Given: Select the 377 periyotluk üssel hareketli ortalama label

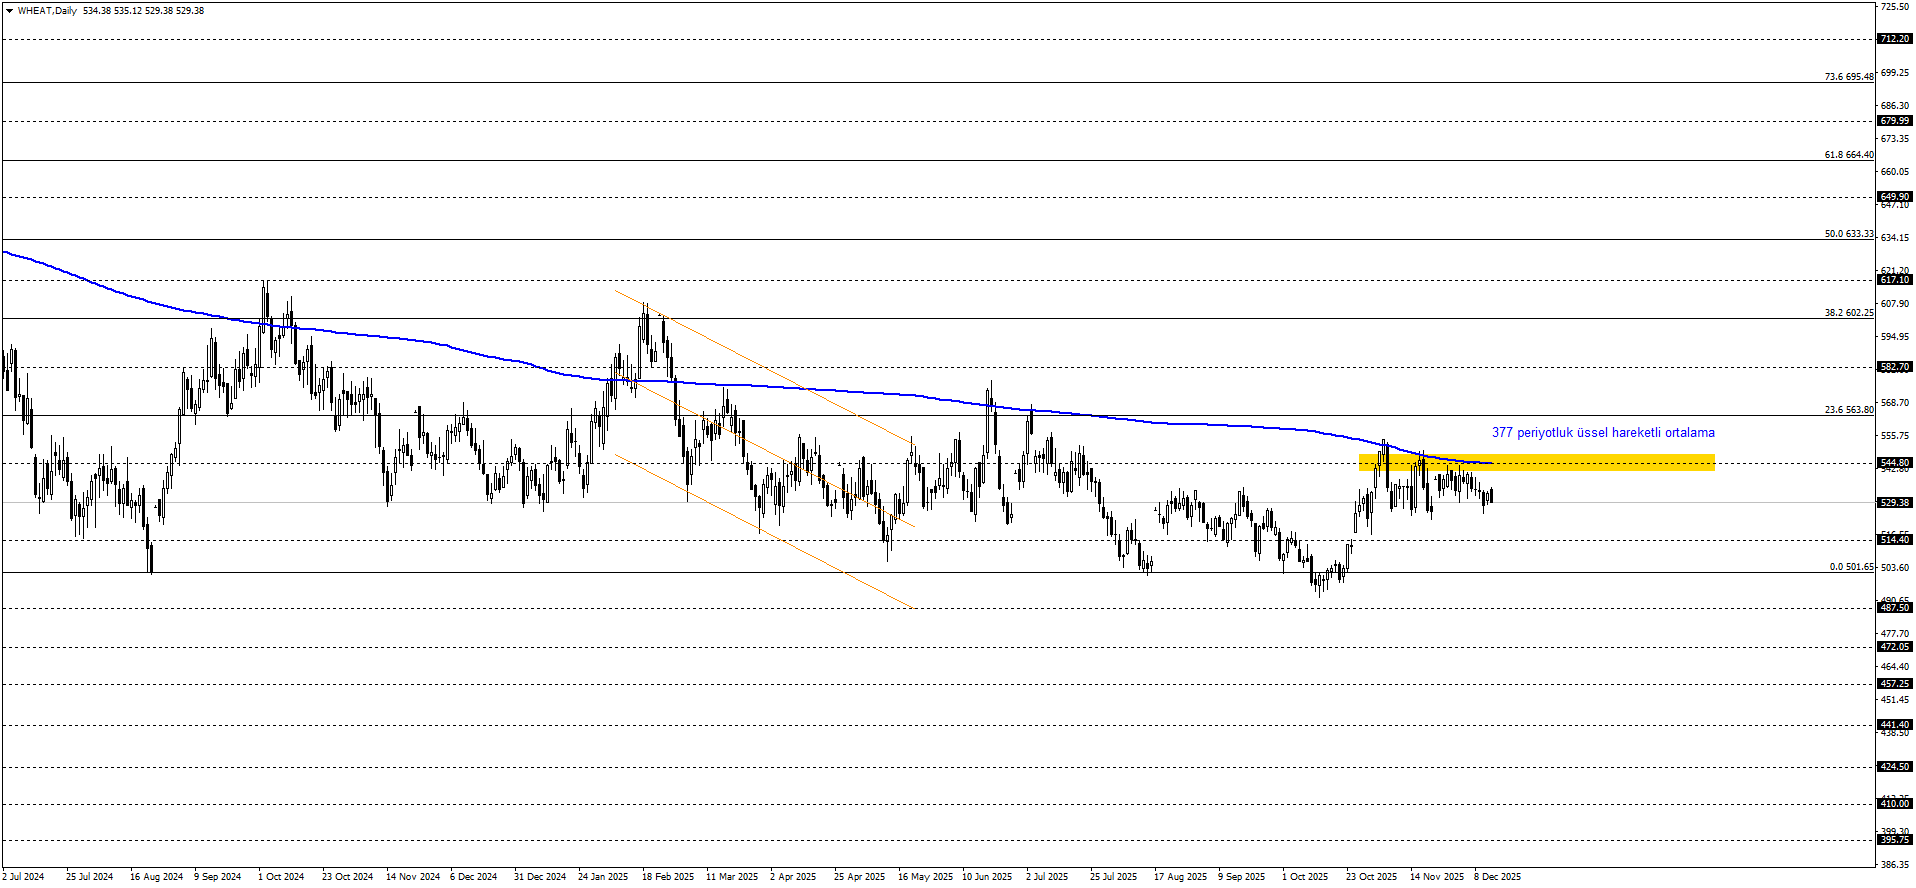Looking at the screenshot, I should (1602, 433).
